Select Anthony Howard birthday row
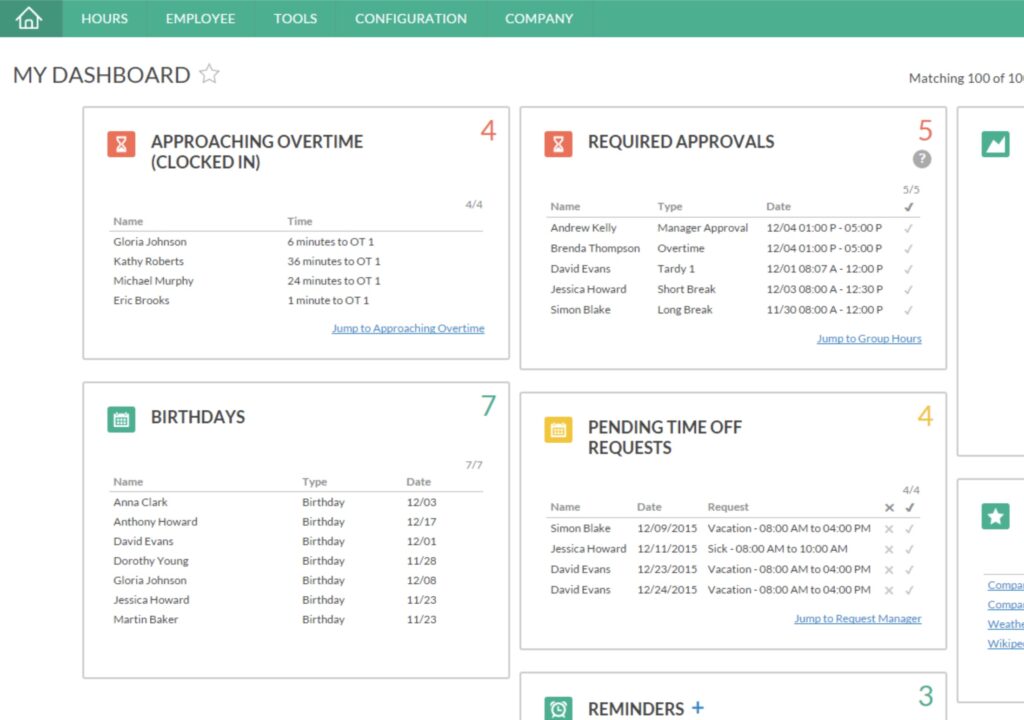Image resolution: width=1024 pixels, height=720 pixels. (296, 522)
